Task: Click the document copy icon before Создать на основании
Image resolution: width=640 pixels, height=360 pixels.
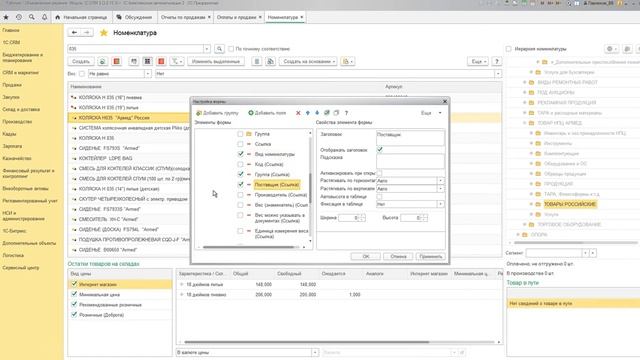Action: pyautogui.click(x=270, y=62)
